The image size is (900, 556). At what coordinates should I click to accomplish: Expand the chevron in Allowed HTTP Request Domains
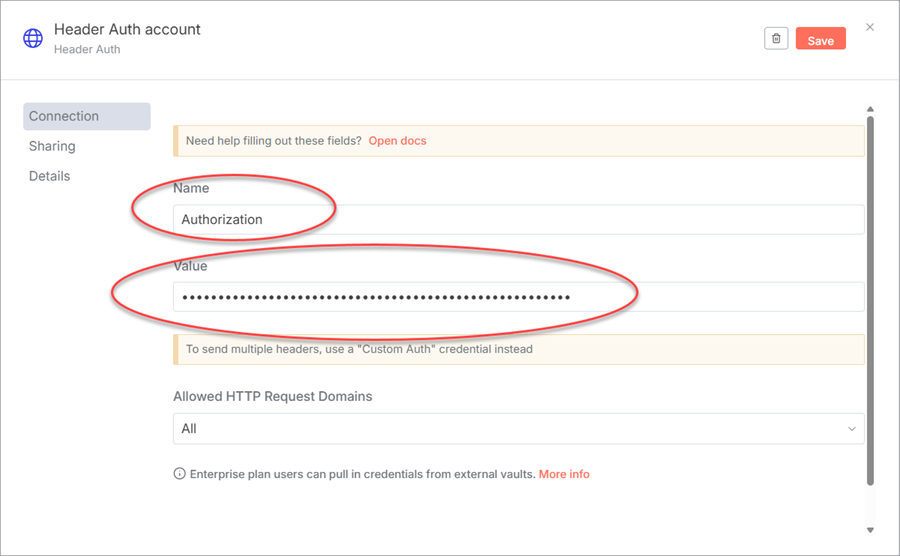852,429
